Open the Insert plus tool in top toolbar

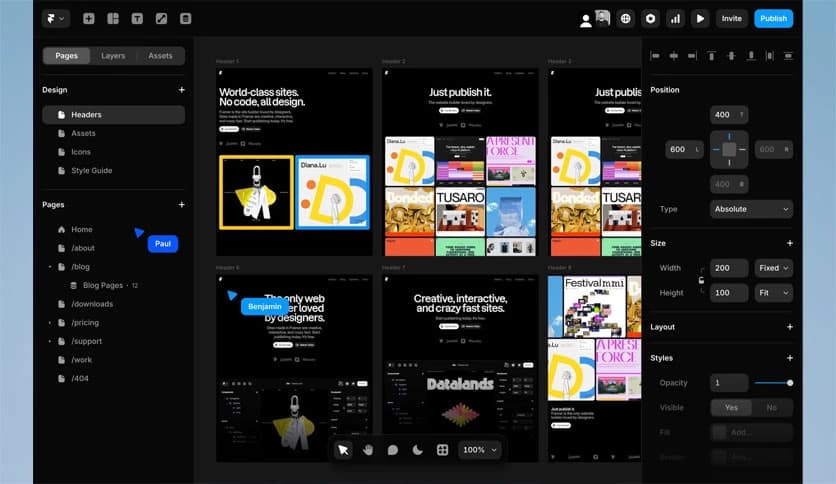point(89,19)
